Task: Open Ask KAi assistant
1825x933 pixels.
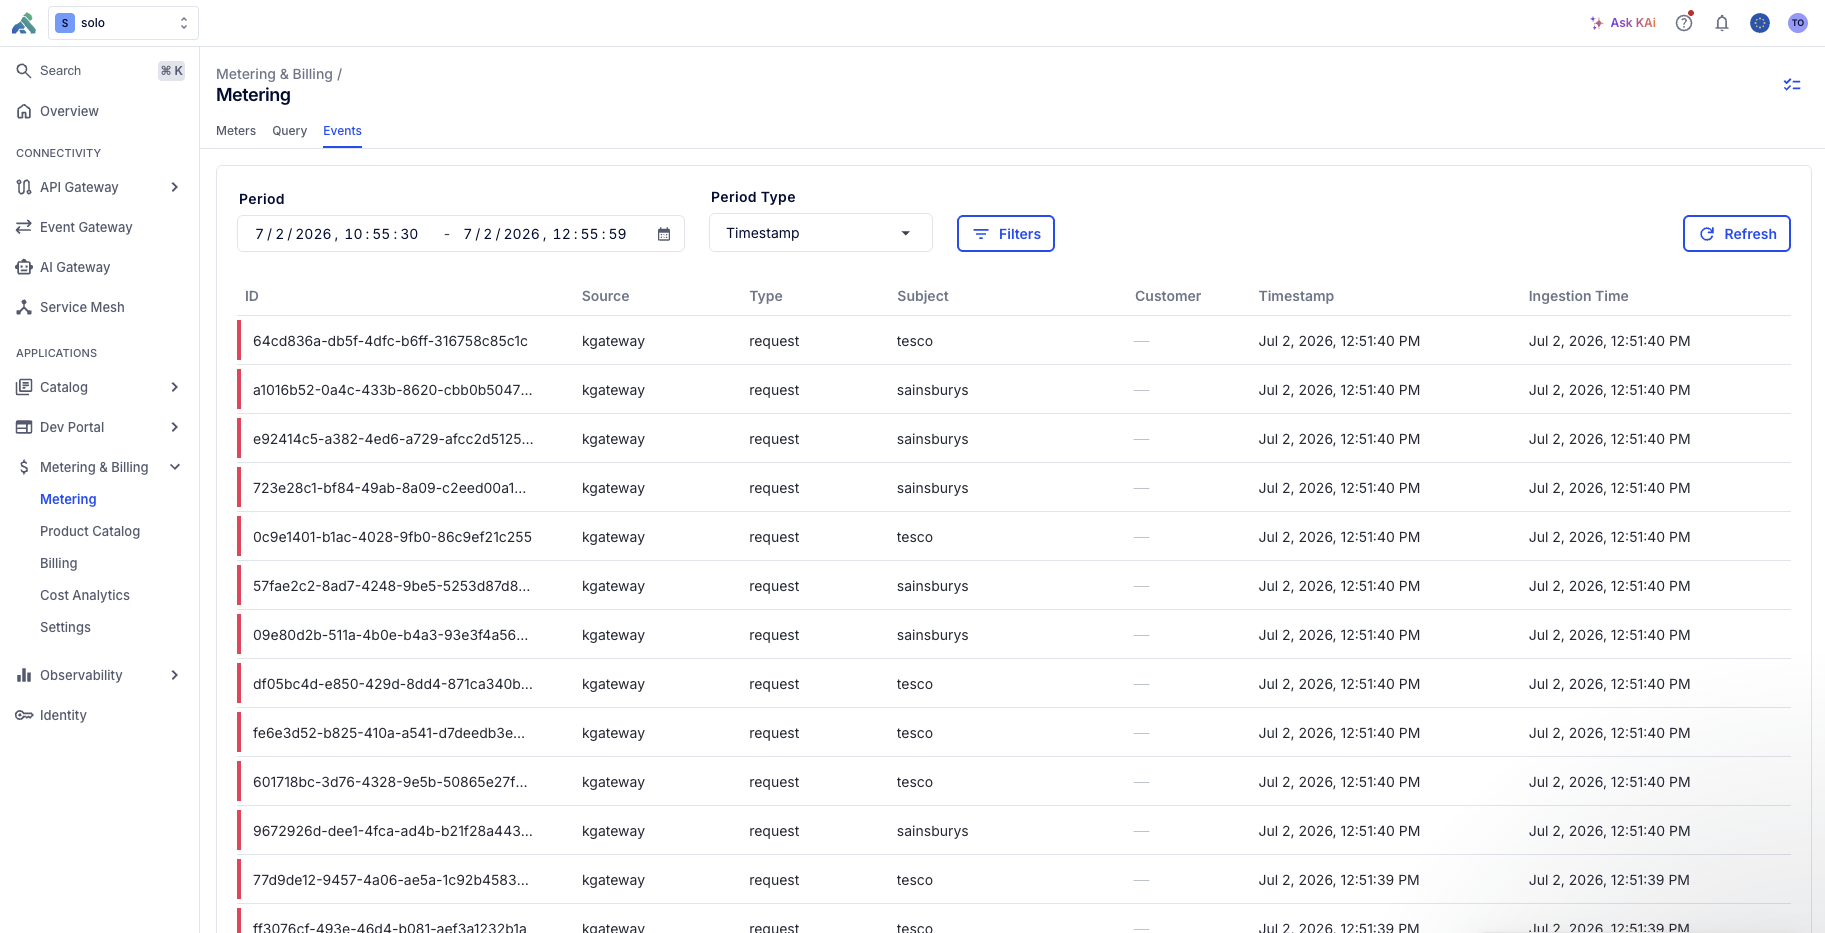Action: [x=1623, y=23]
